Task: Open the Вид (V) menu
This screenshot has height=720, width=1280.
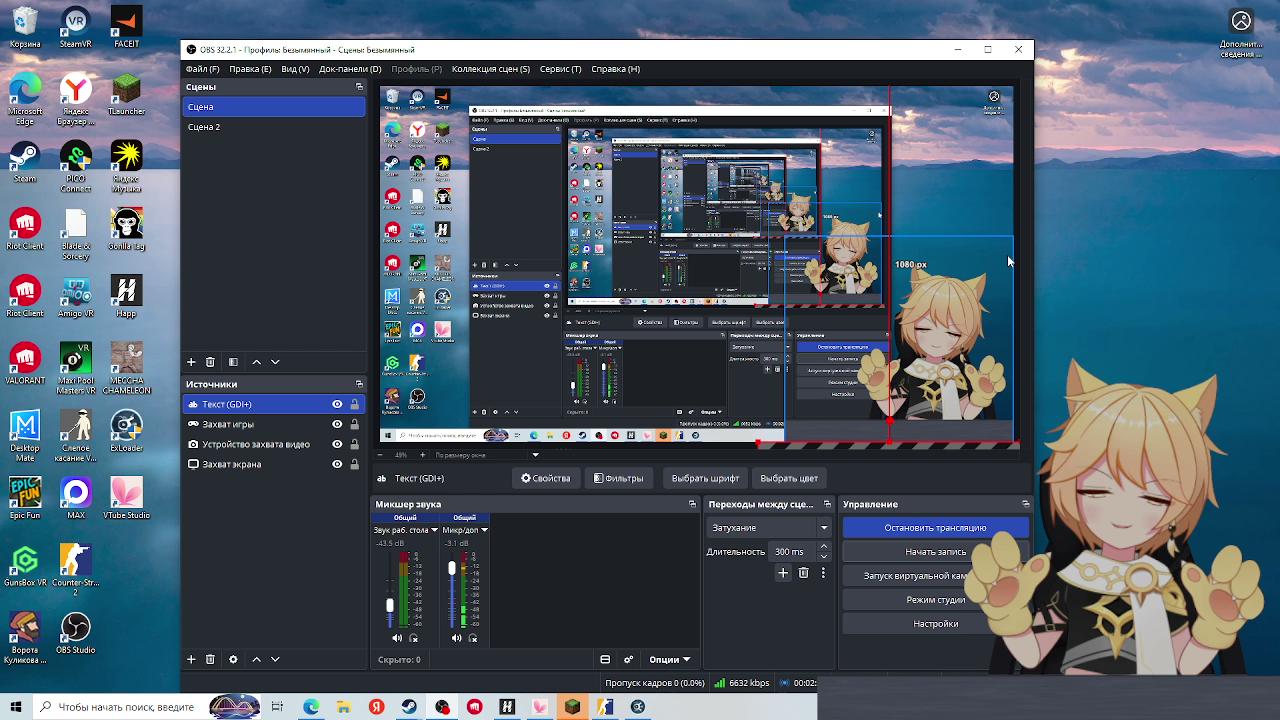Action: [295, 69]
